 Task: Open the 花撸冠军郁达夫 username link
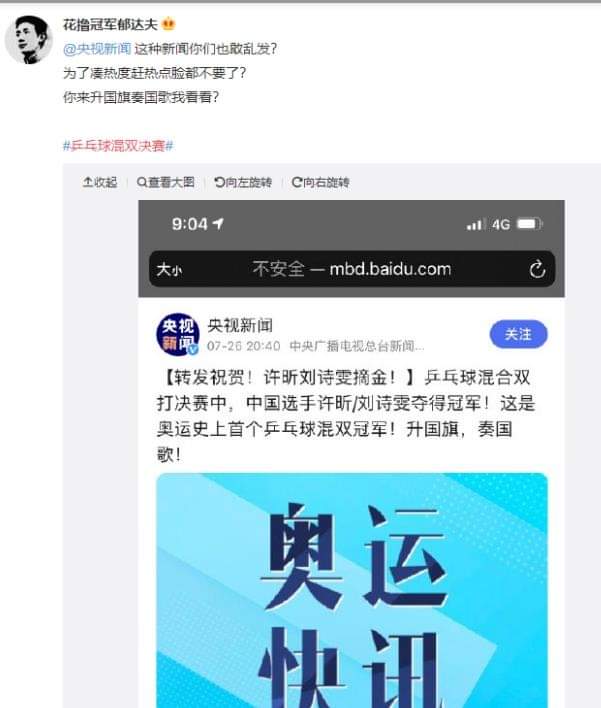pyautogui.click(x=110, y=24)
